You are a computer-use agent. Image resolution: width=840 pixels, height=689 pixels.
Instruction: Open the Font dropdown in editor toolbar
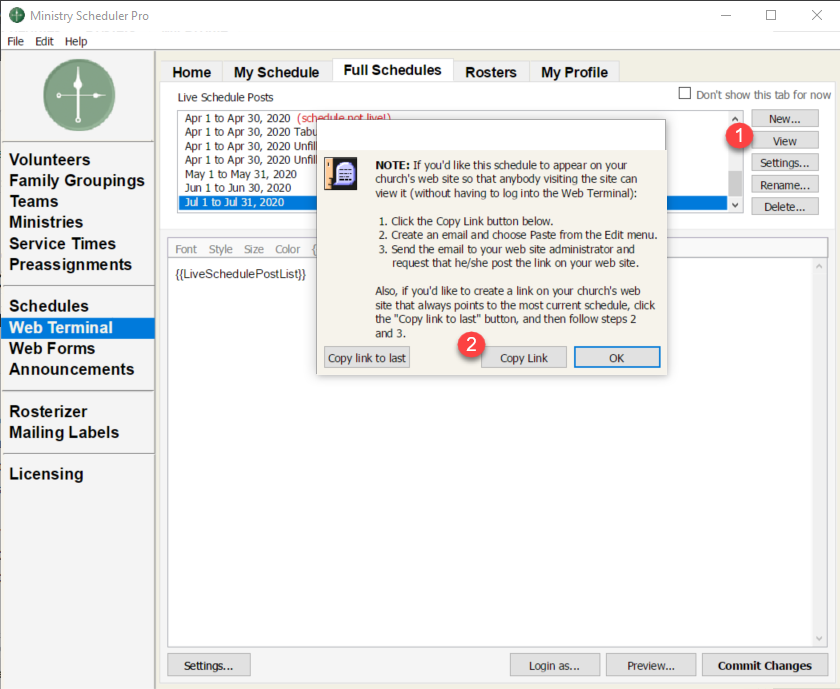(x=186, y=249)
